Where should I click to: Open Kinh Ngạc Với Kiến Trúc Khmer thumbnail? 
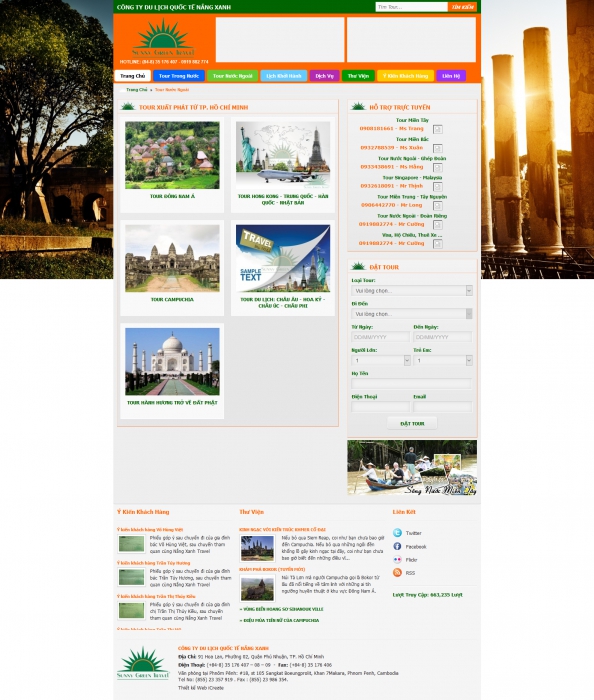(258, 548)
